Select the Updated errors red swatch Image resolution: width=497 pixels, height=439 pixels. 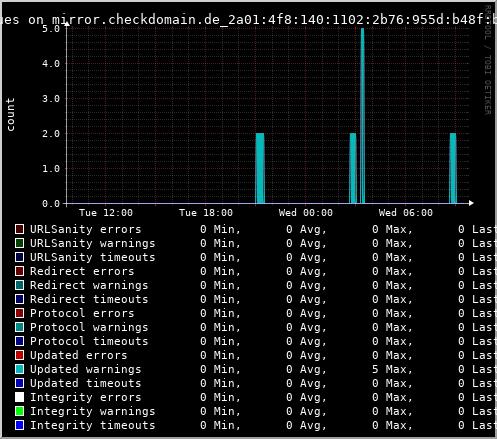point(19,355)
